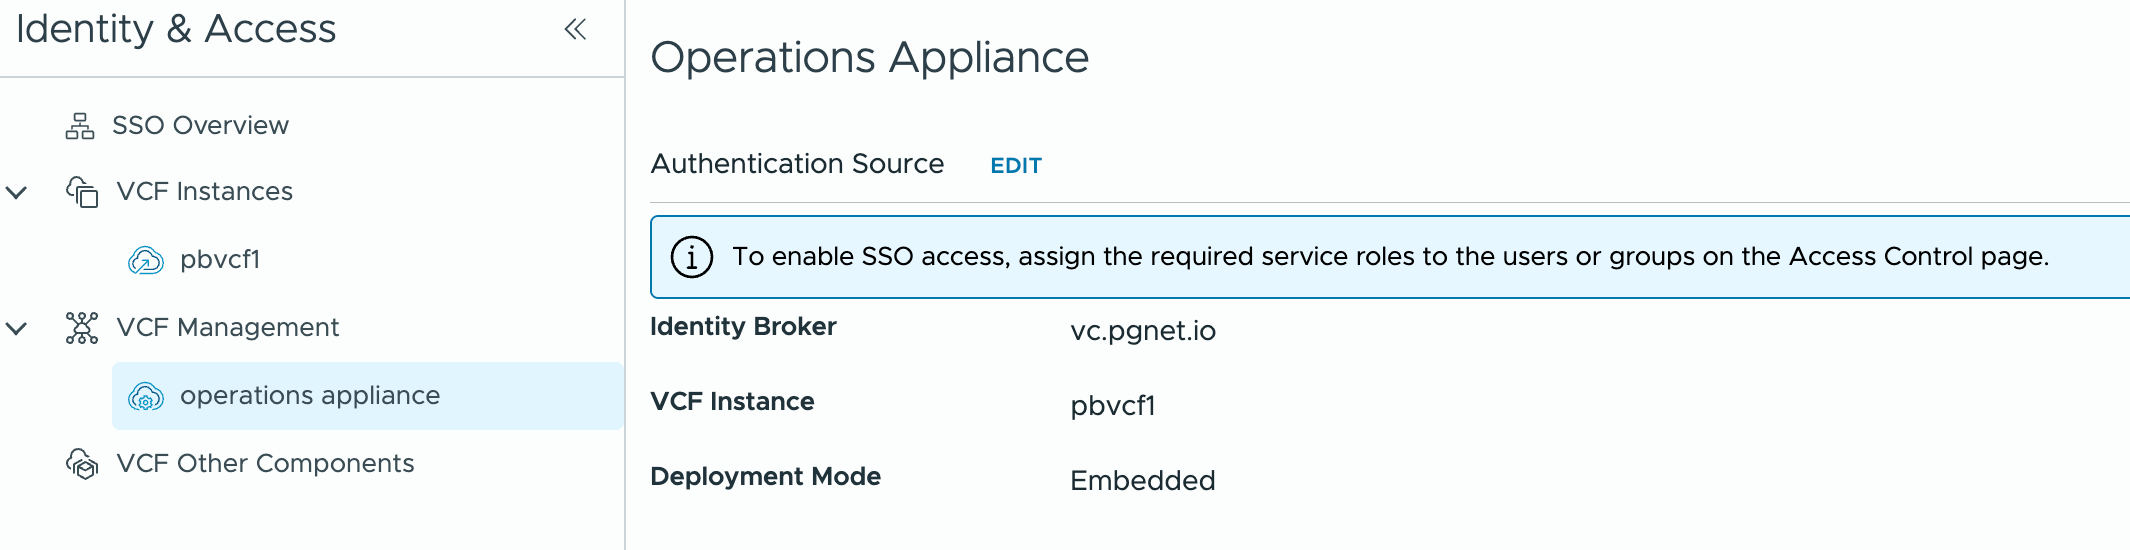Viewport: 2130px width, 550px height.
Task: Click the SSO Overview hierarchy icon
Action: 80,126
